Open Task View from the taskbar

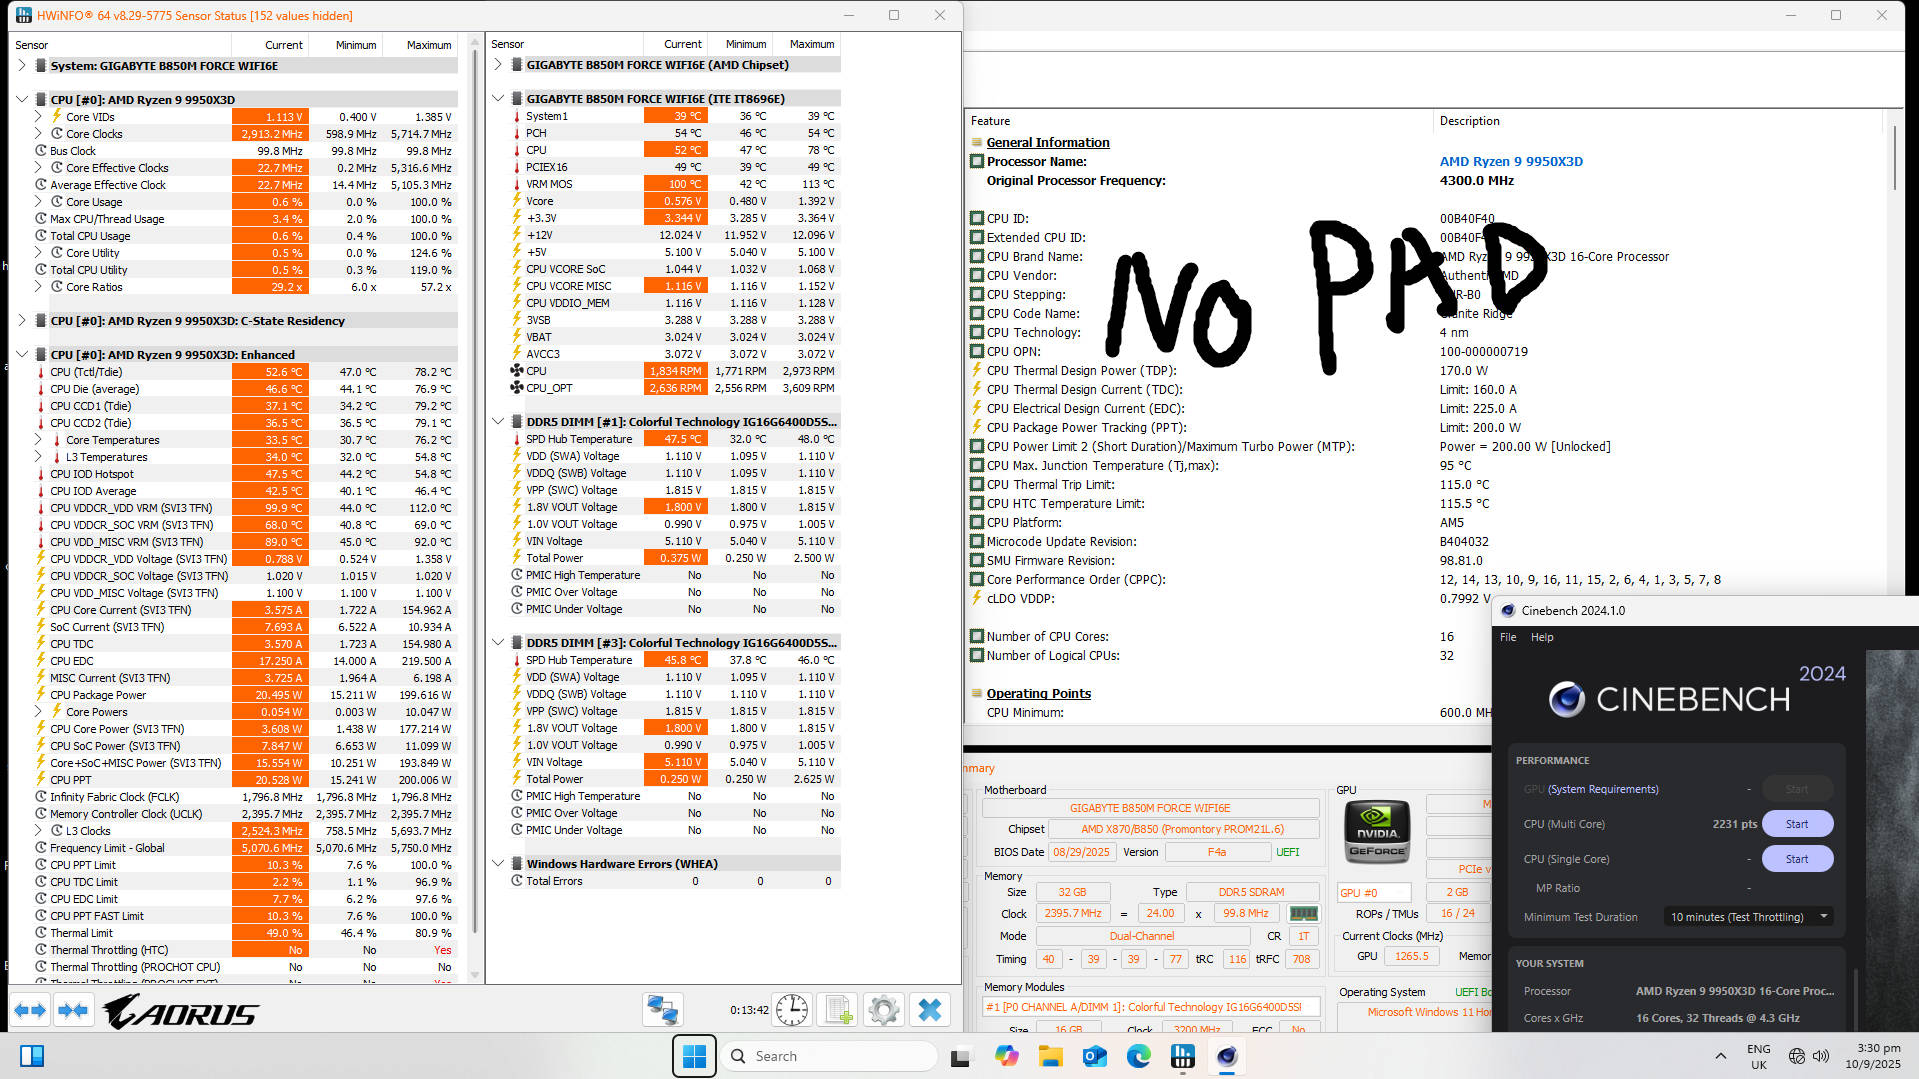961,1056
